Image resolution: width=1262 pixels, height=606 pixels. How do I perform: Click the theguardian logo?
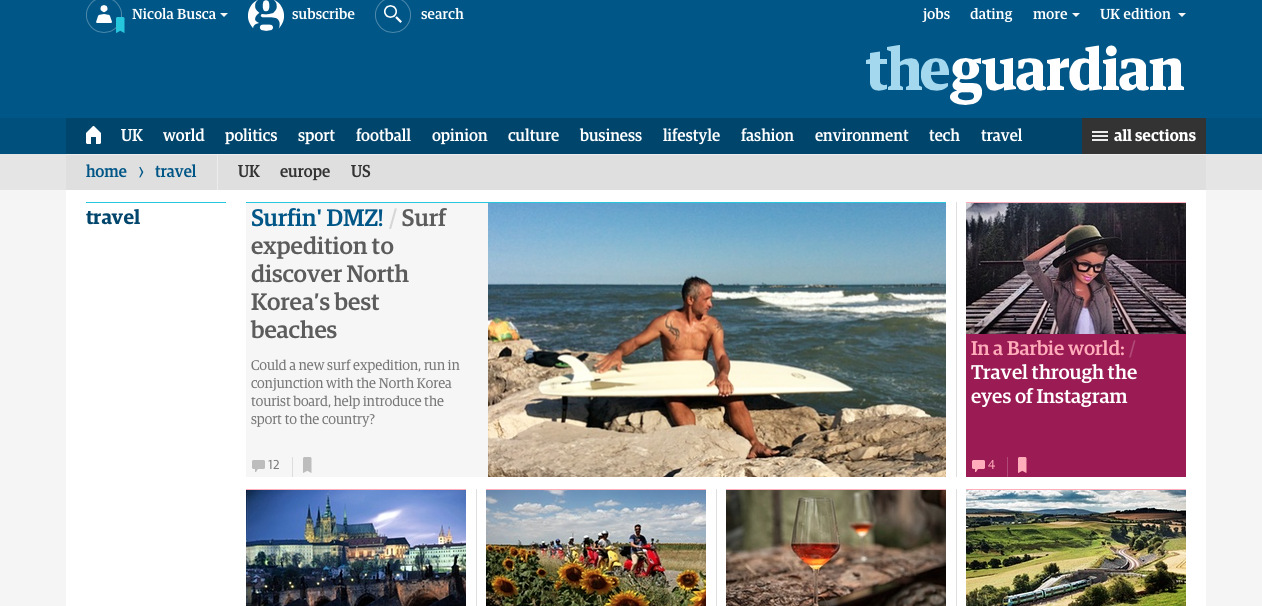pos(1025,73)
